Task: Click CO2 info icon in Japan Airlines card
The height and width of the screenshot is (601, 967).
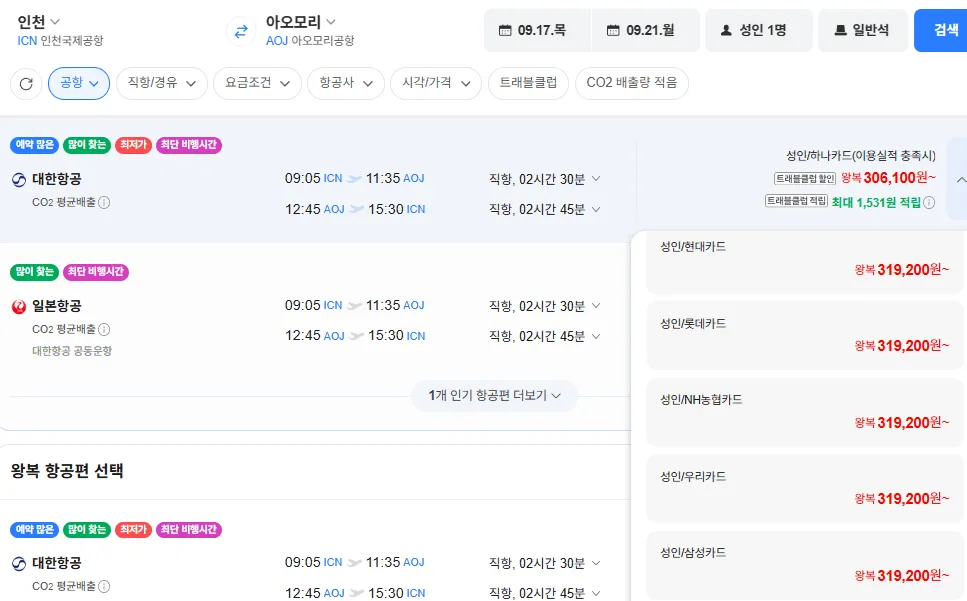Action: pyautogui.click(x=104, y=329)
